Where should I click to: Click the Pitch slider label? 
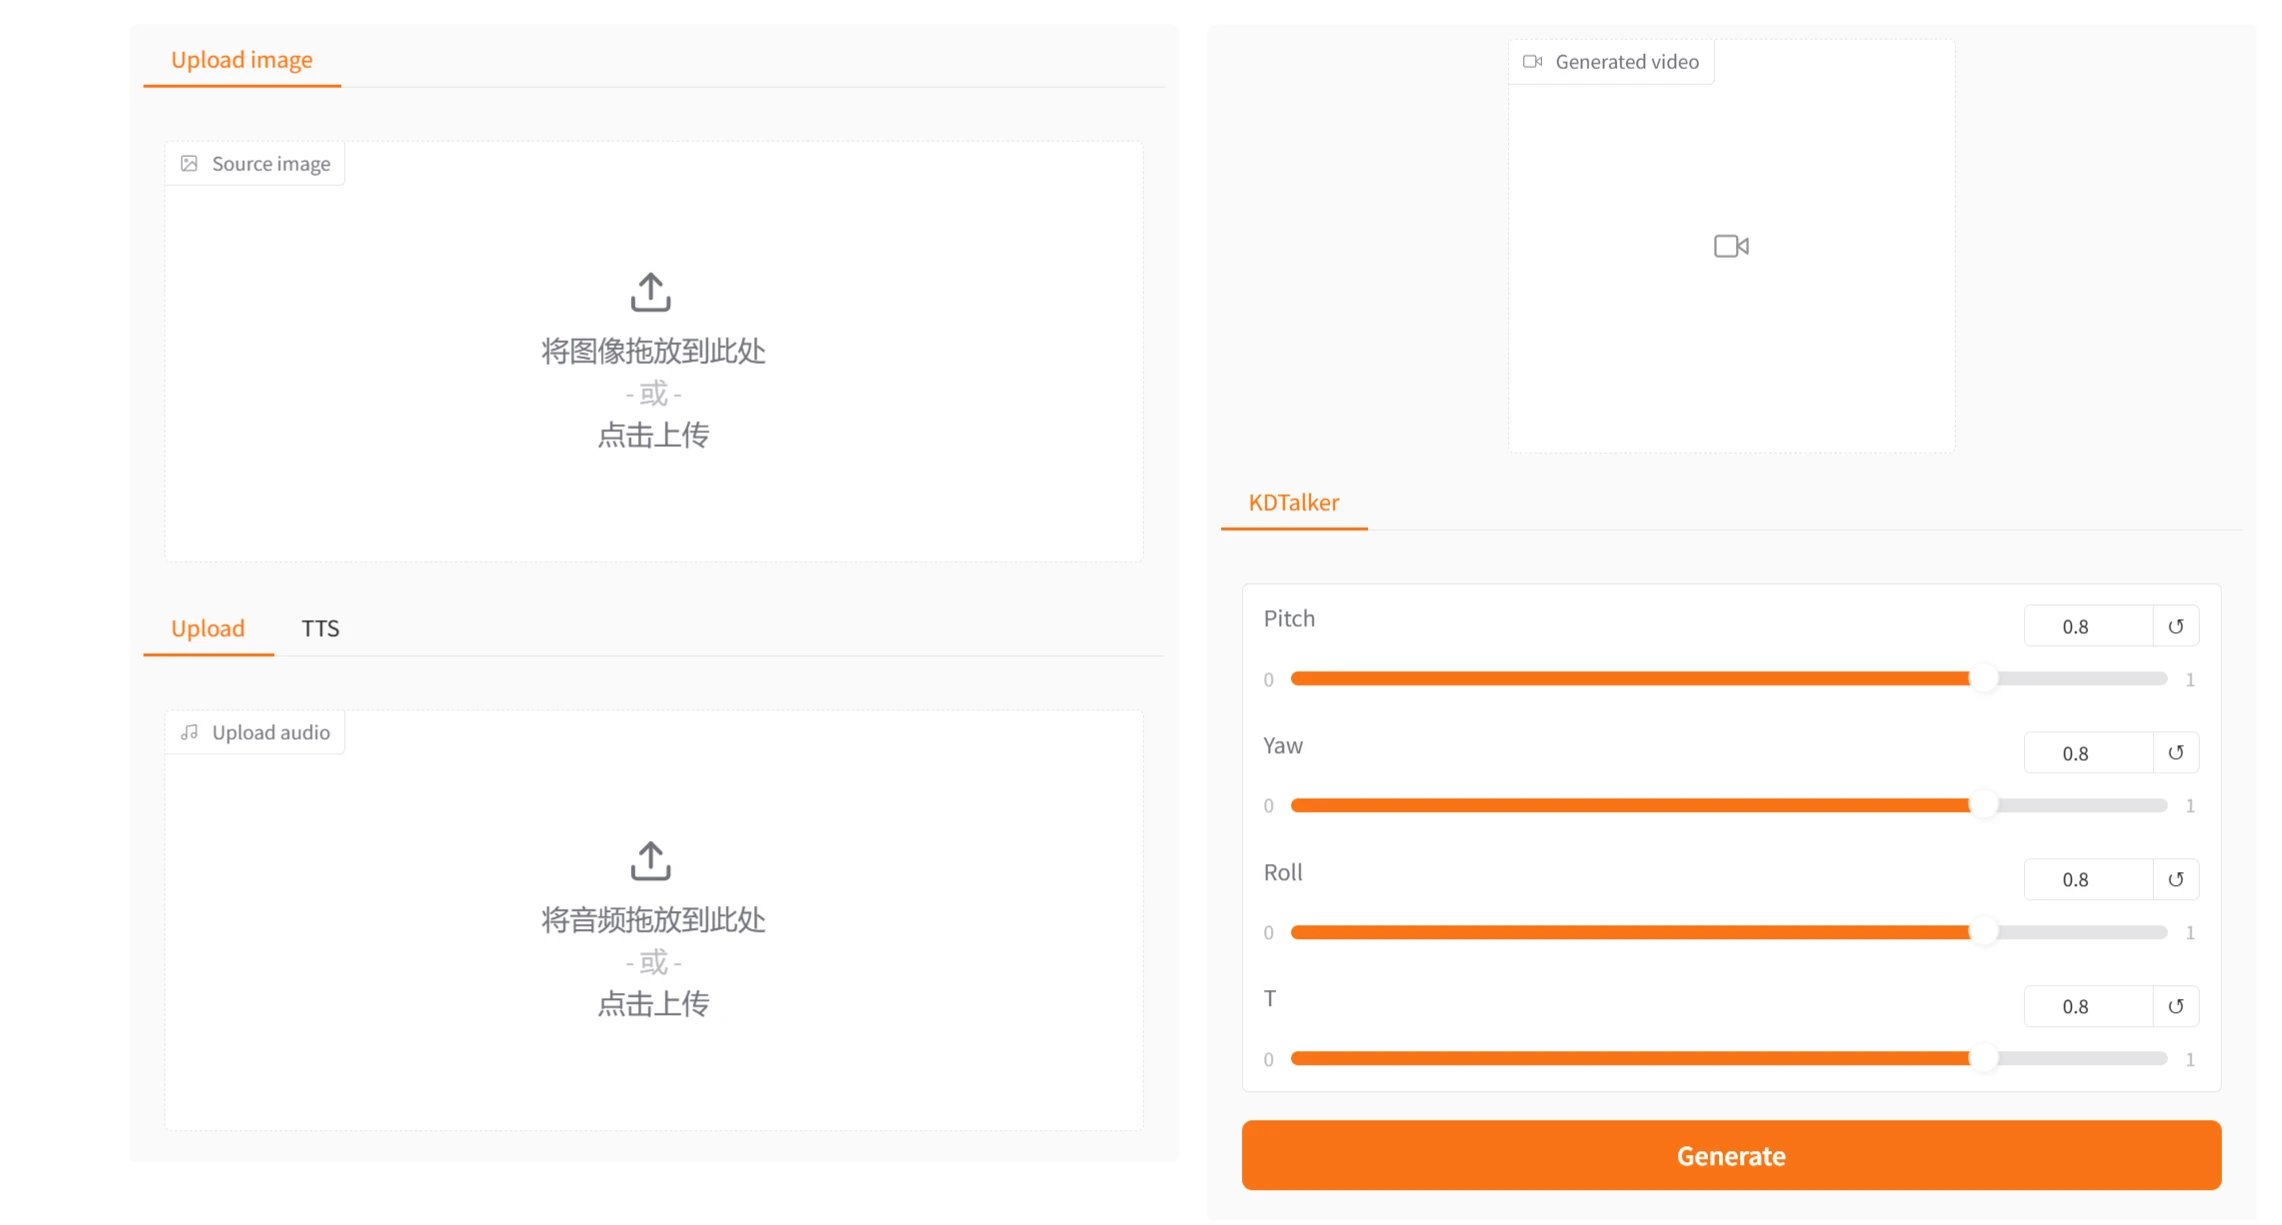[1289, 619]
